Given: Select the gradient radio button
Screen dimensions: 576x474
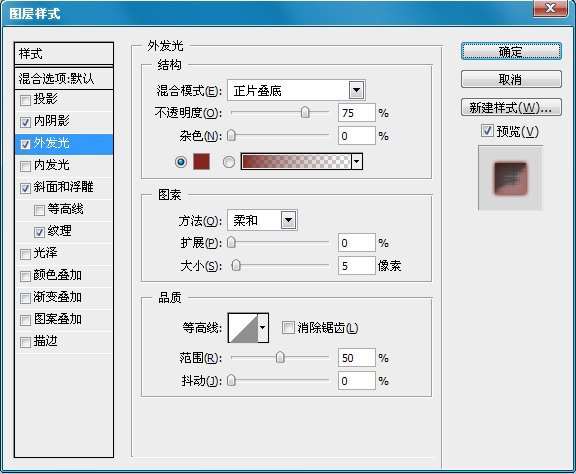Looking at the screenshot, I should [x=228, y=162].
